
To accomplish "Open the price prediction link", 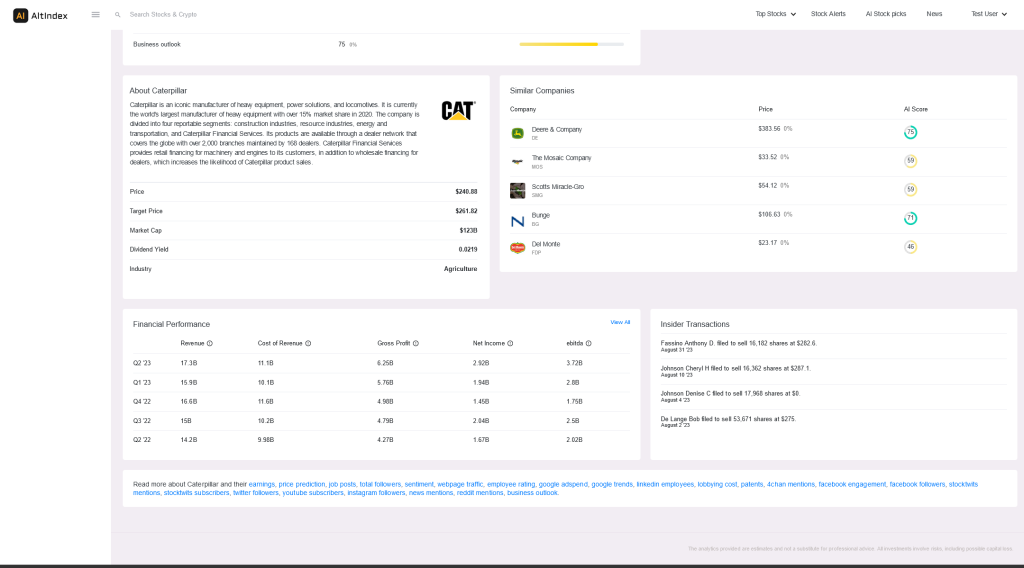I will (x=302, y=484).
